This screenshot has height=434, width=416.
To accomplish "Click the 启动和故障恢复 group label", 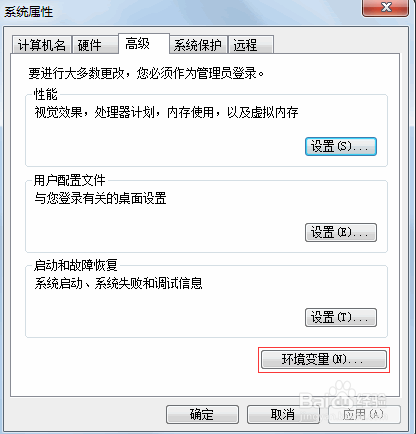I will pos(76,265).
